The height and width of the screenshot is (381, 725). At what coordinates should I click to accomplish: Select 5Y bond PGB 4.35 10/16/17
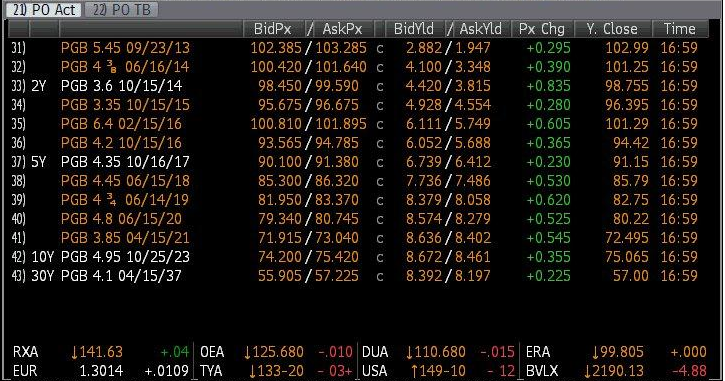point(125,161)
